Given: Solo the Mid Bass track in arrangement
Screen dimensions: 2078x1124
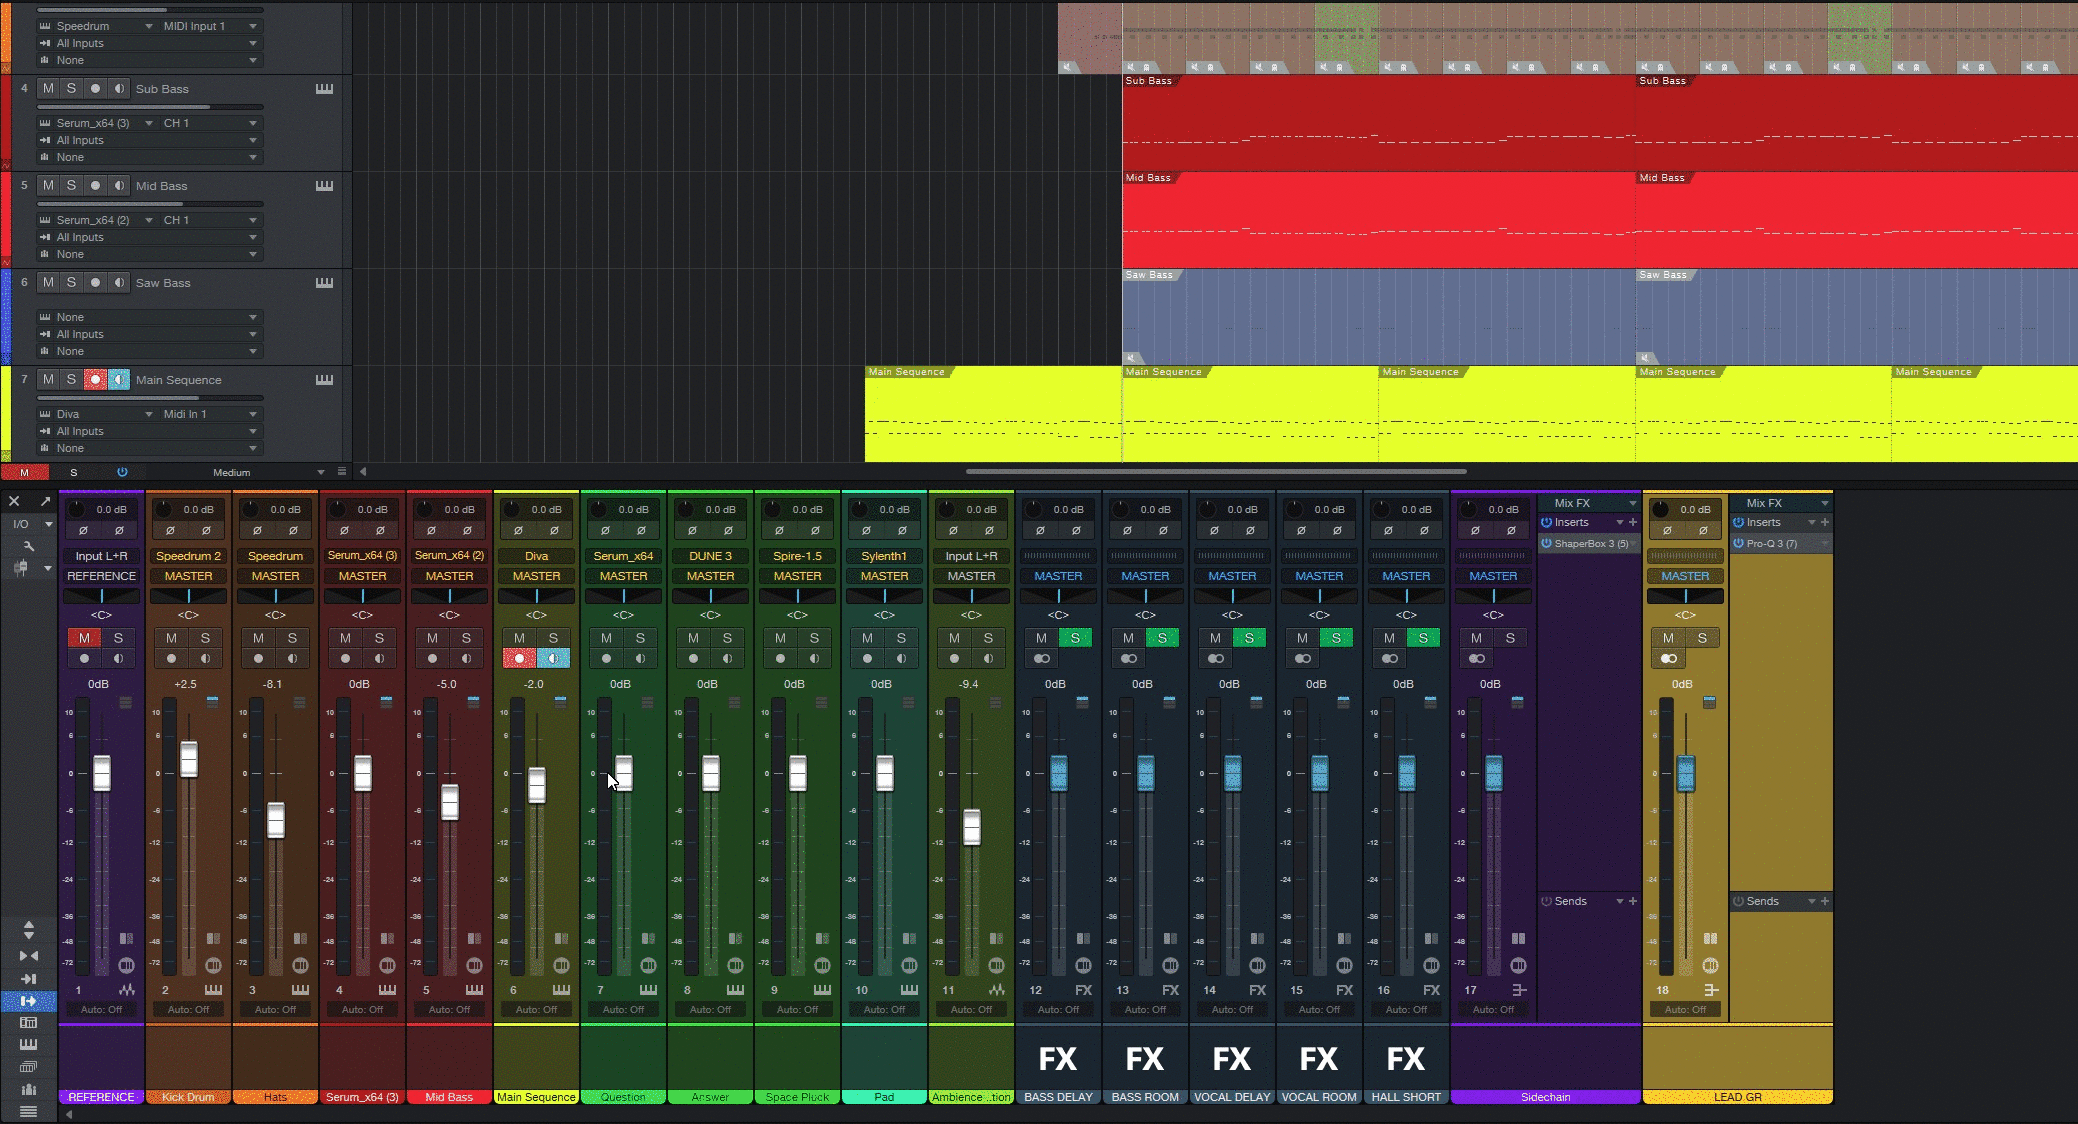Looking at the screenshot, I should [x=71, y=186].
